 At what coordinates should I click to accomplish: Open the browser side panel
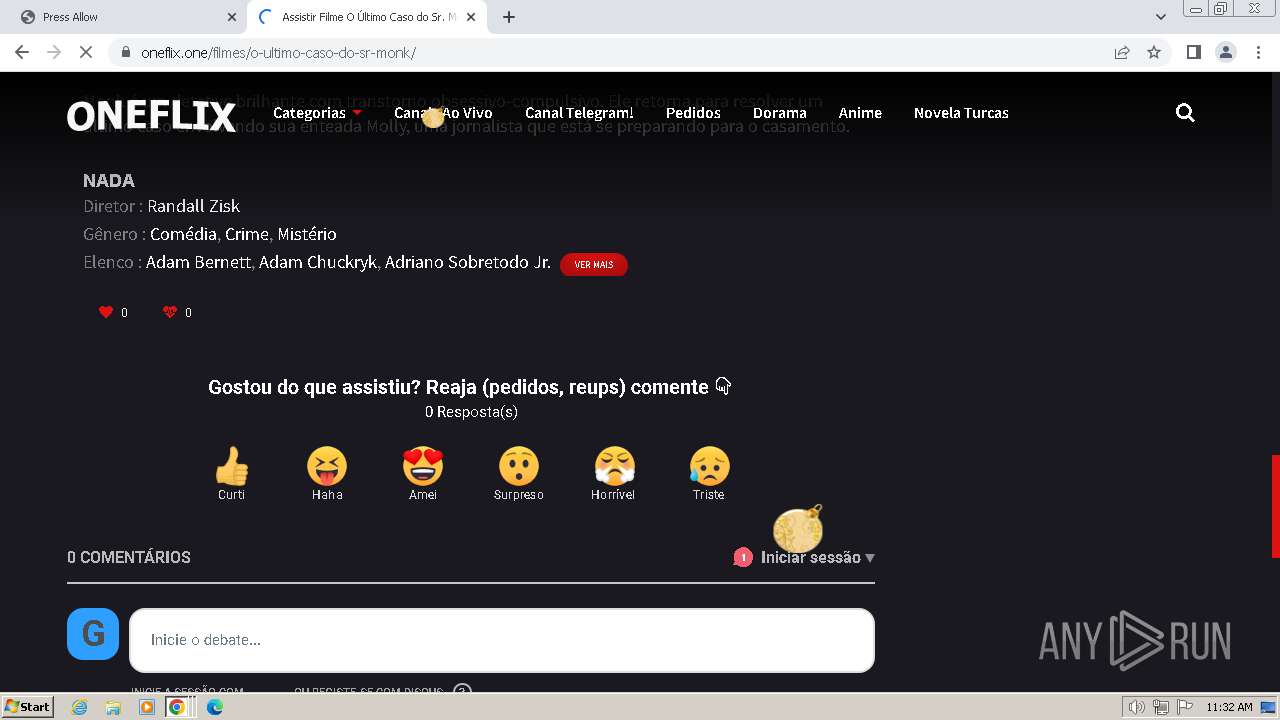click(x=1193, y=52)
